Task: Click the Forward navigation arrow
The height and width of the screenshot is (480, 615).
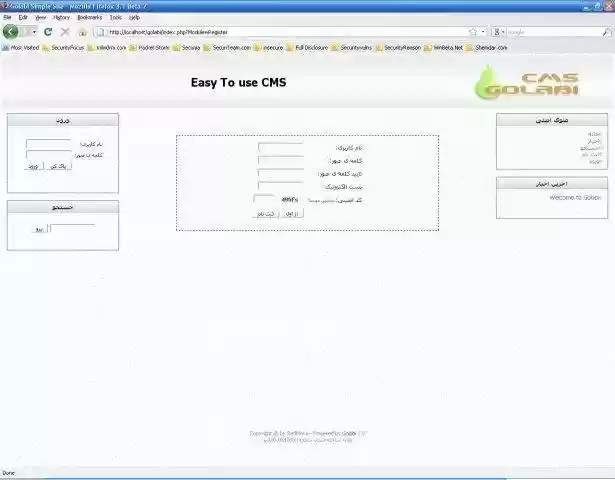Action: [x=25, y=32]
